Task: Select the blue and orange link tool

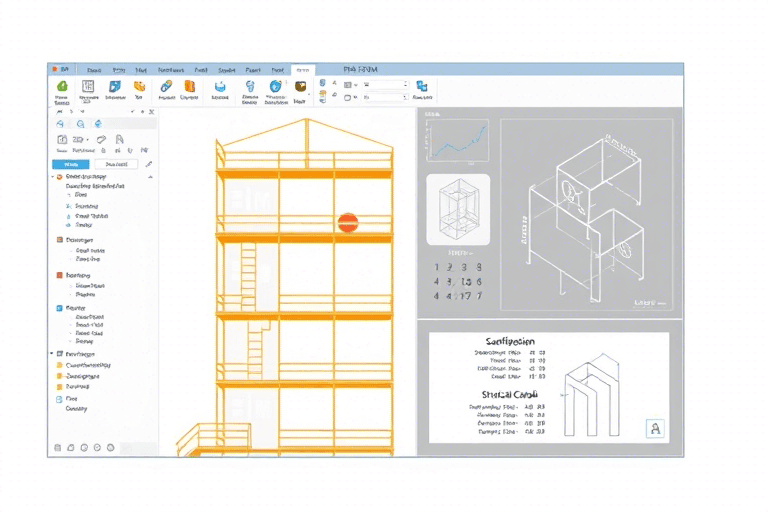Action: pyautogui.click(x=166, y=87)
